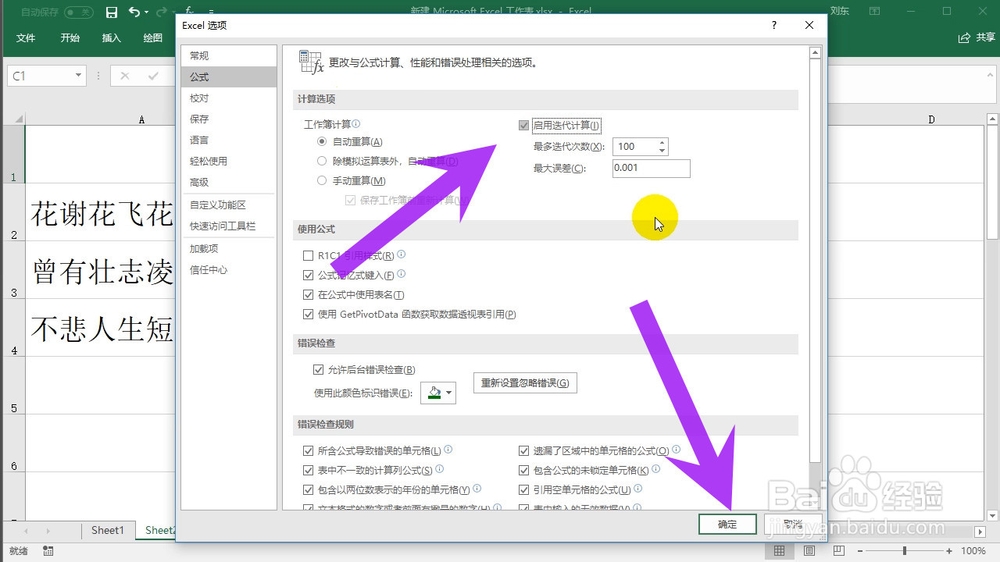
Task: Select the 信任中心 options category
Action: 228,270
